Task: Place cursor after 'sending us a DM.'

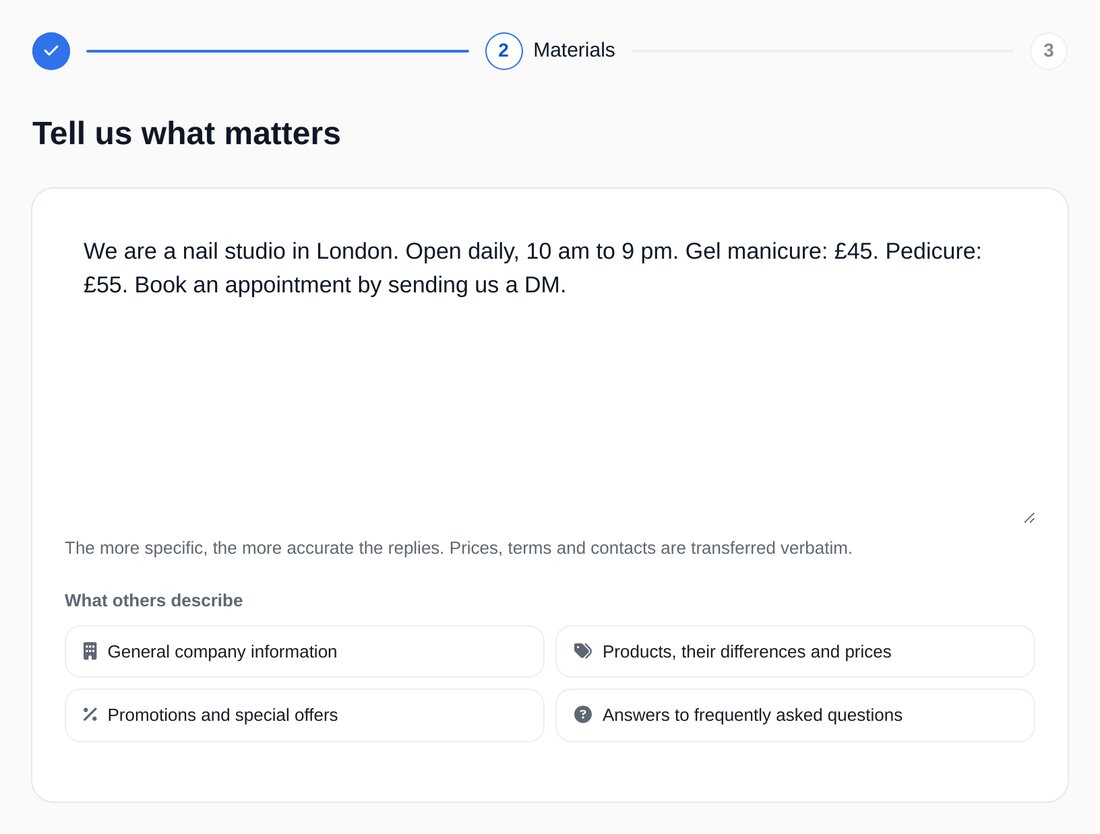Action: (568, 285)
